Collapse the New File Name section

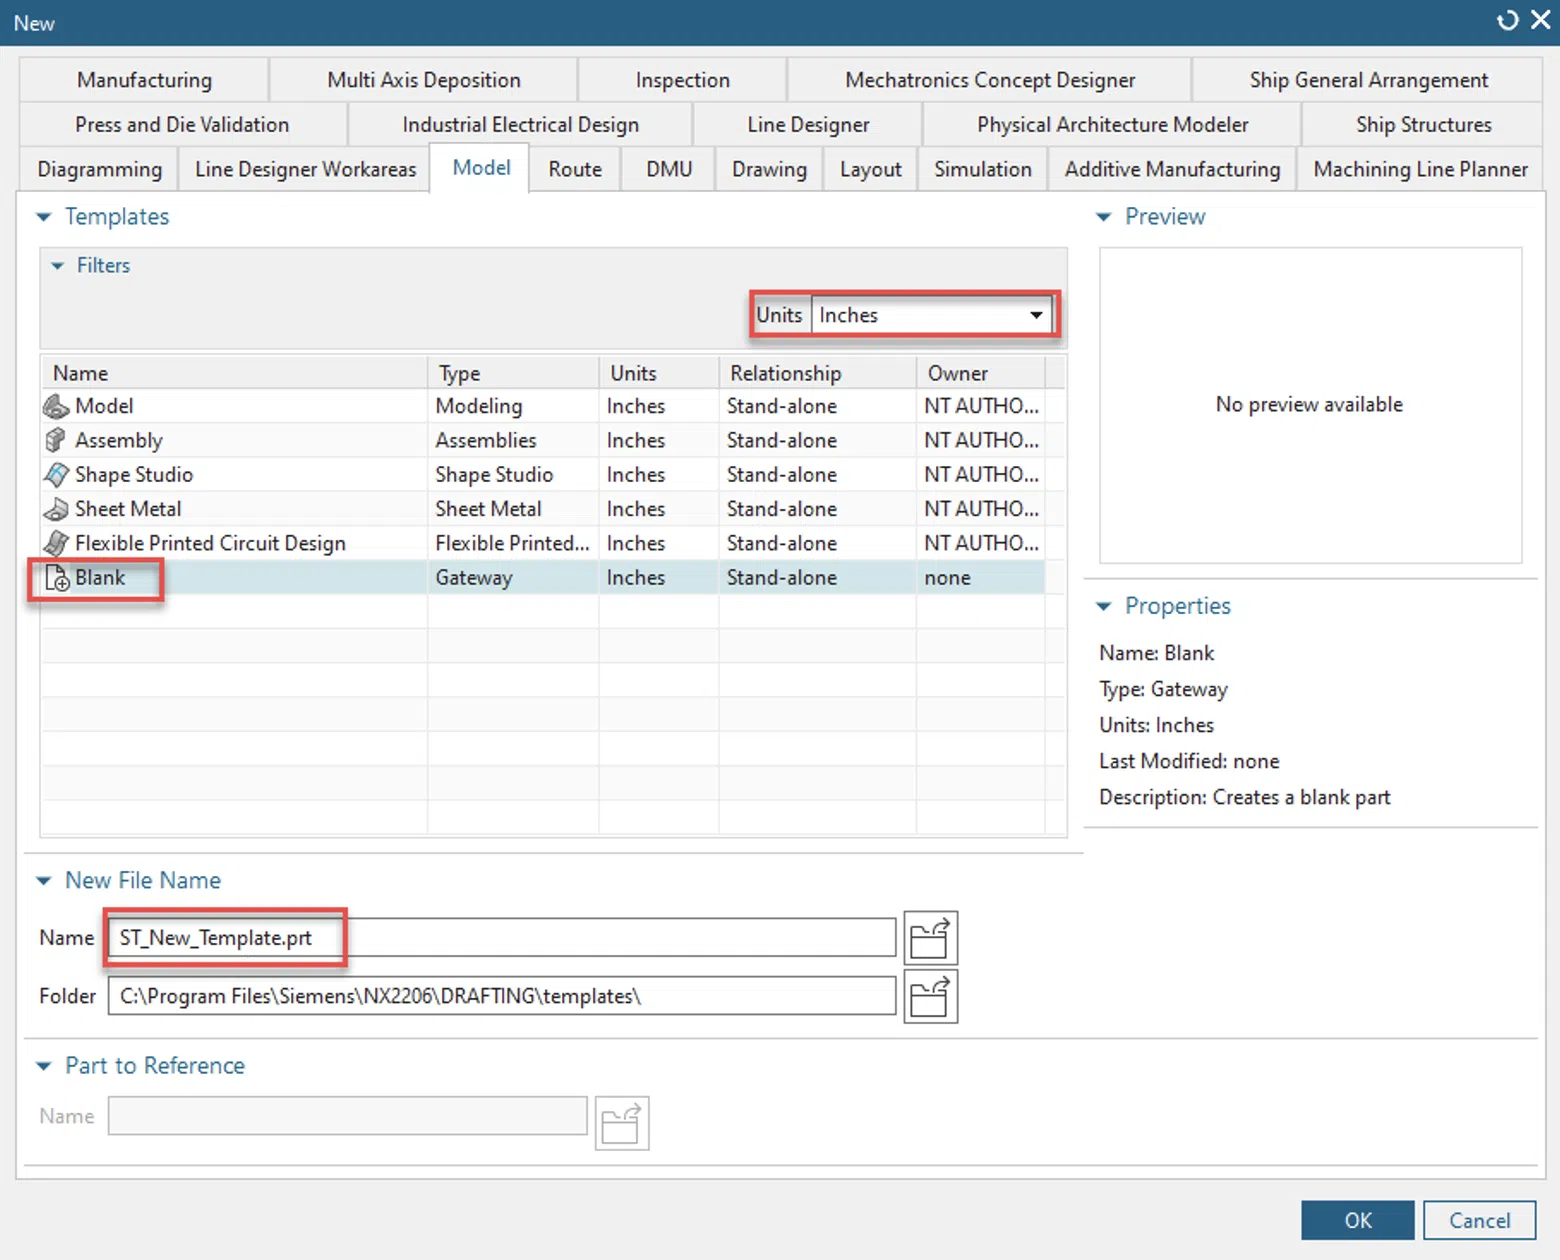click(43, 881)
